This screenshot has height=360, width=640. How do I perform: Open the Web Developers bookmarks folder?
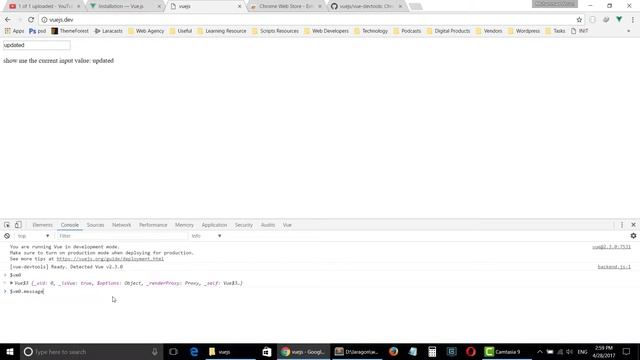(x=326, y=31)
